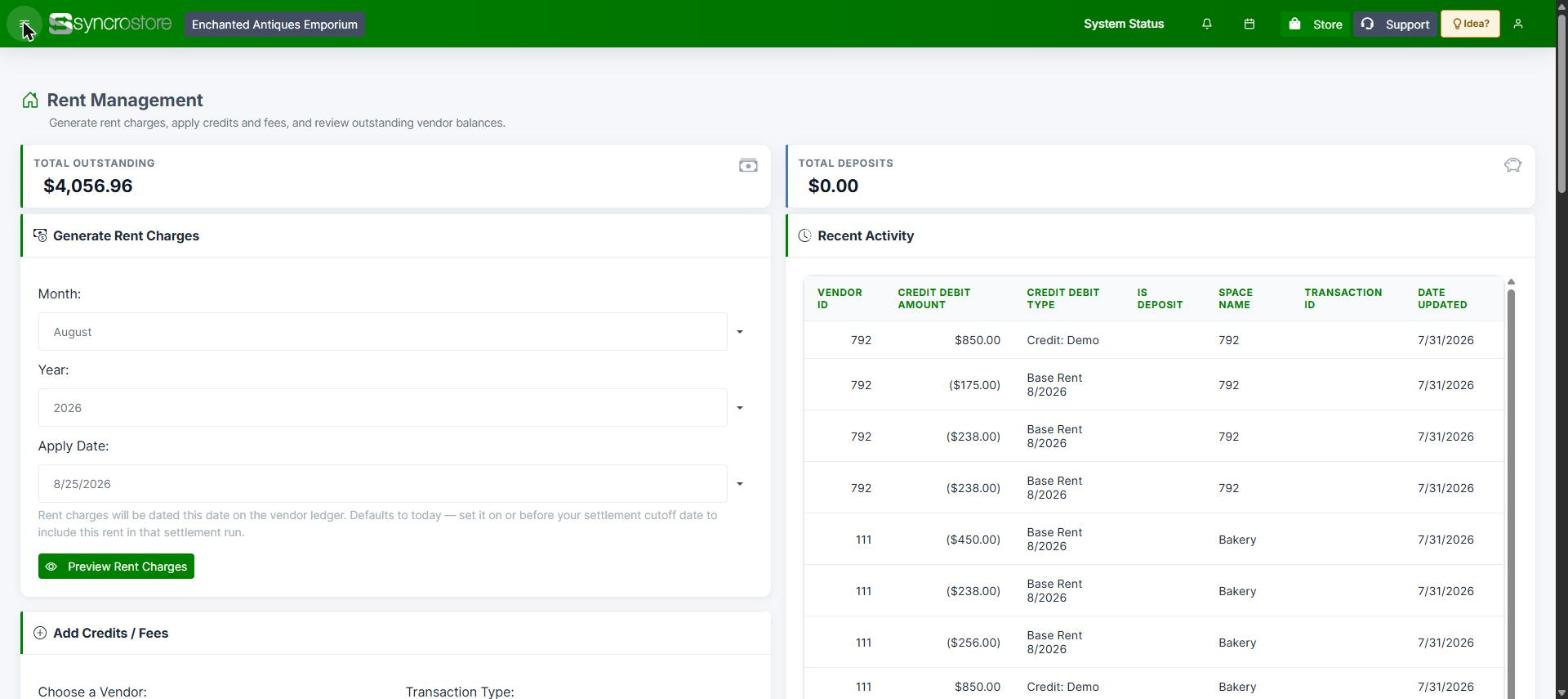Viewport: 1568px width, 699px height.
Task: Click the Add Credits / Fees heading
Action: click(x=110, y=633)
